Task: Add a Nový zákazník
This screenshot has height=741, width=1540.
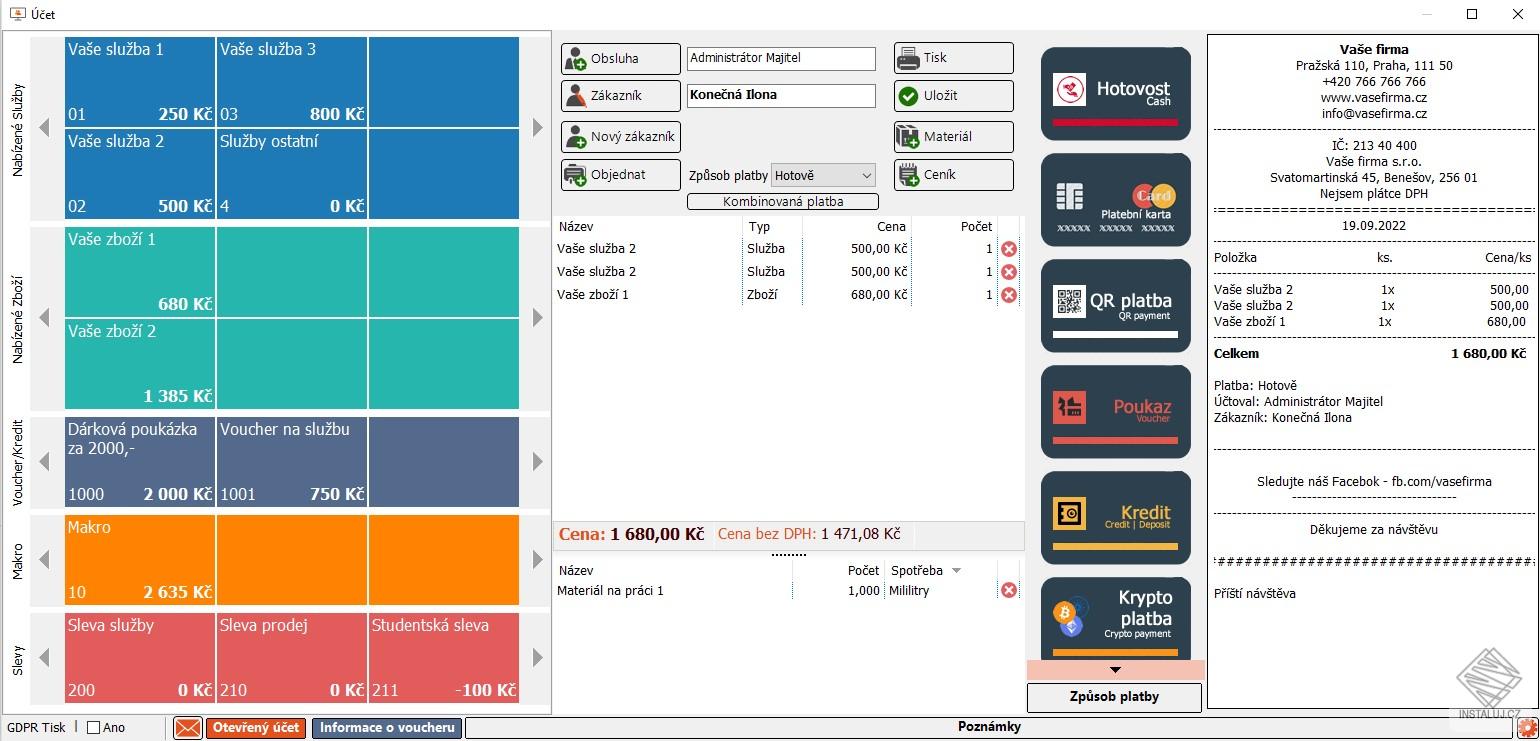Action: tap(621, 137)
